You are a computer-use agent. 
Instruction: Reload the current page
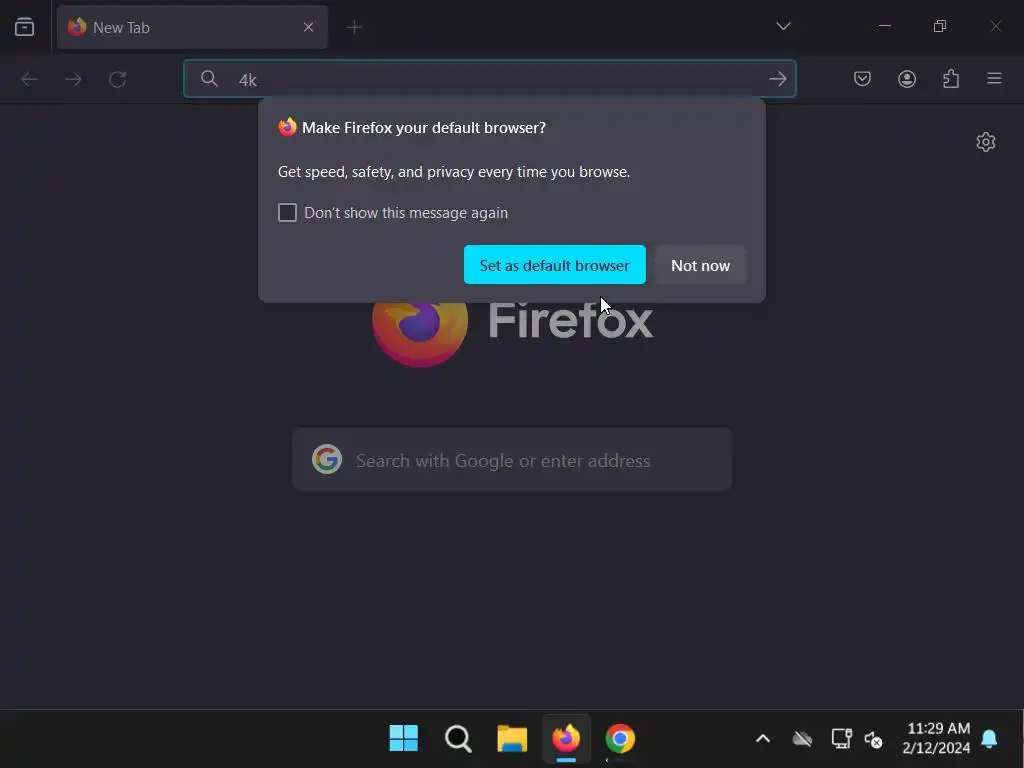[x=118, y=79]
